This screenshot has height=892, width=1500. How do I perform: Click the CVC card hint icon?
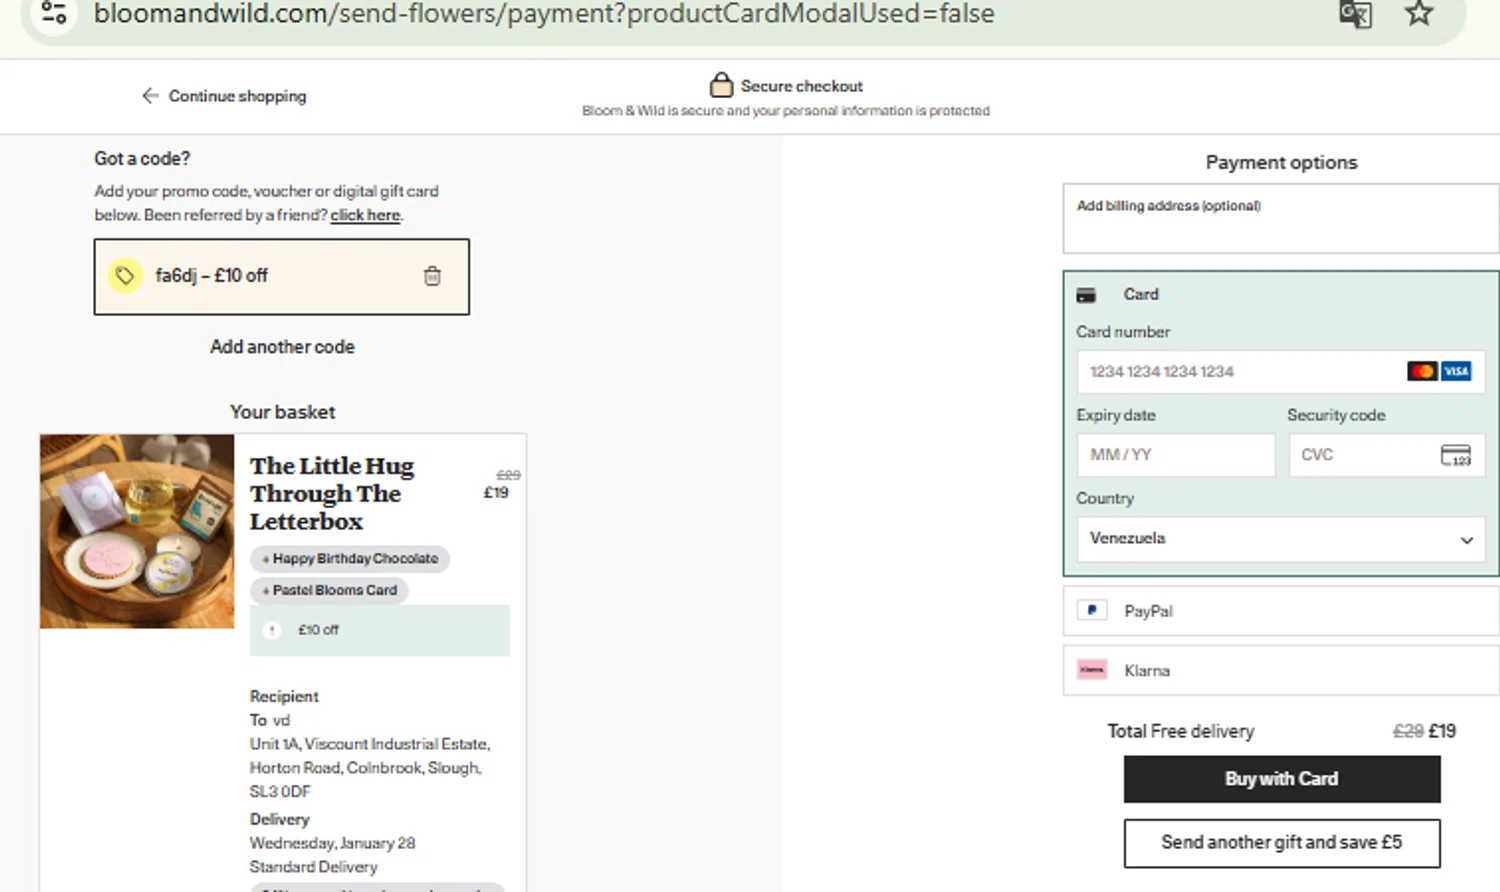(x=1455, y=455)
